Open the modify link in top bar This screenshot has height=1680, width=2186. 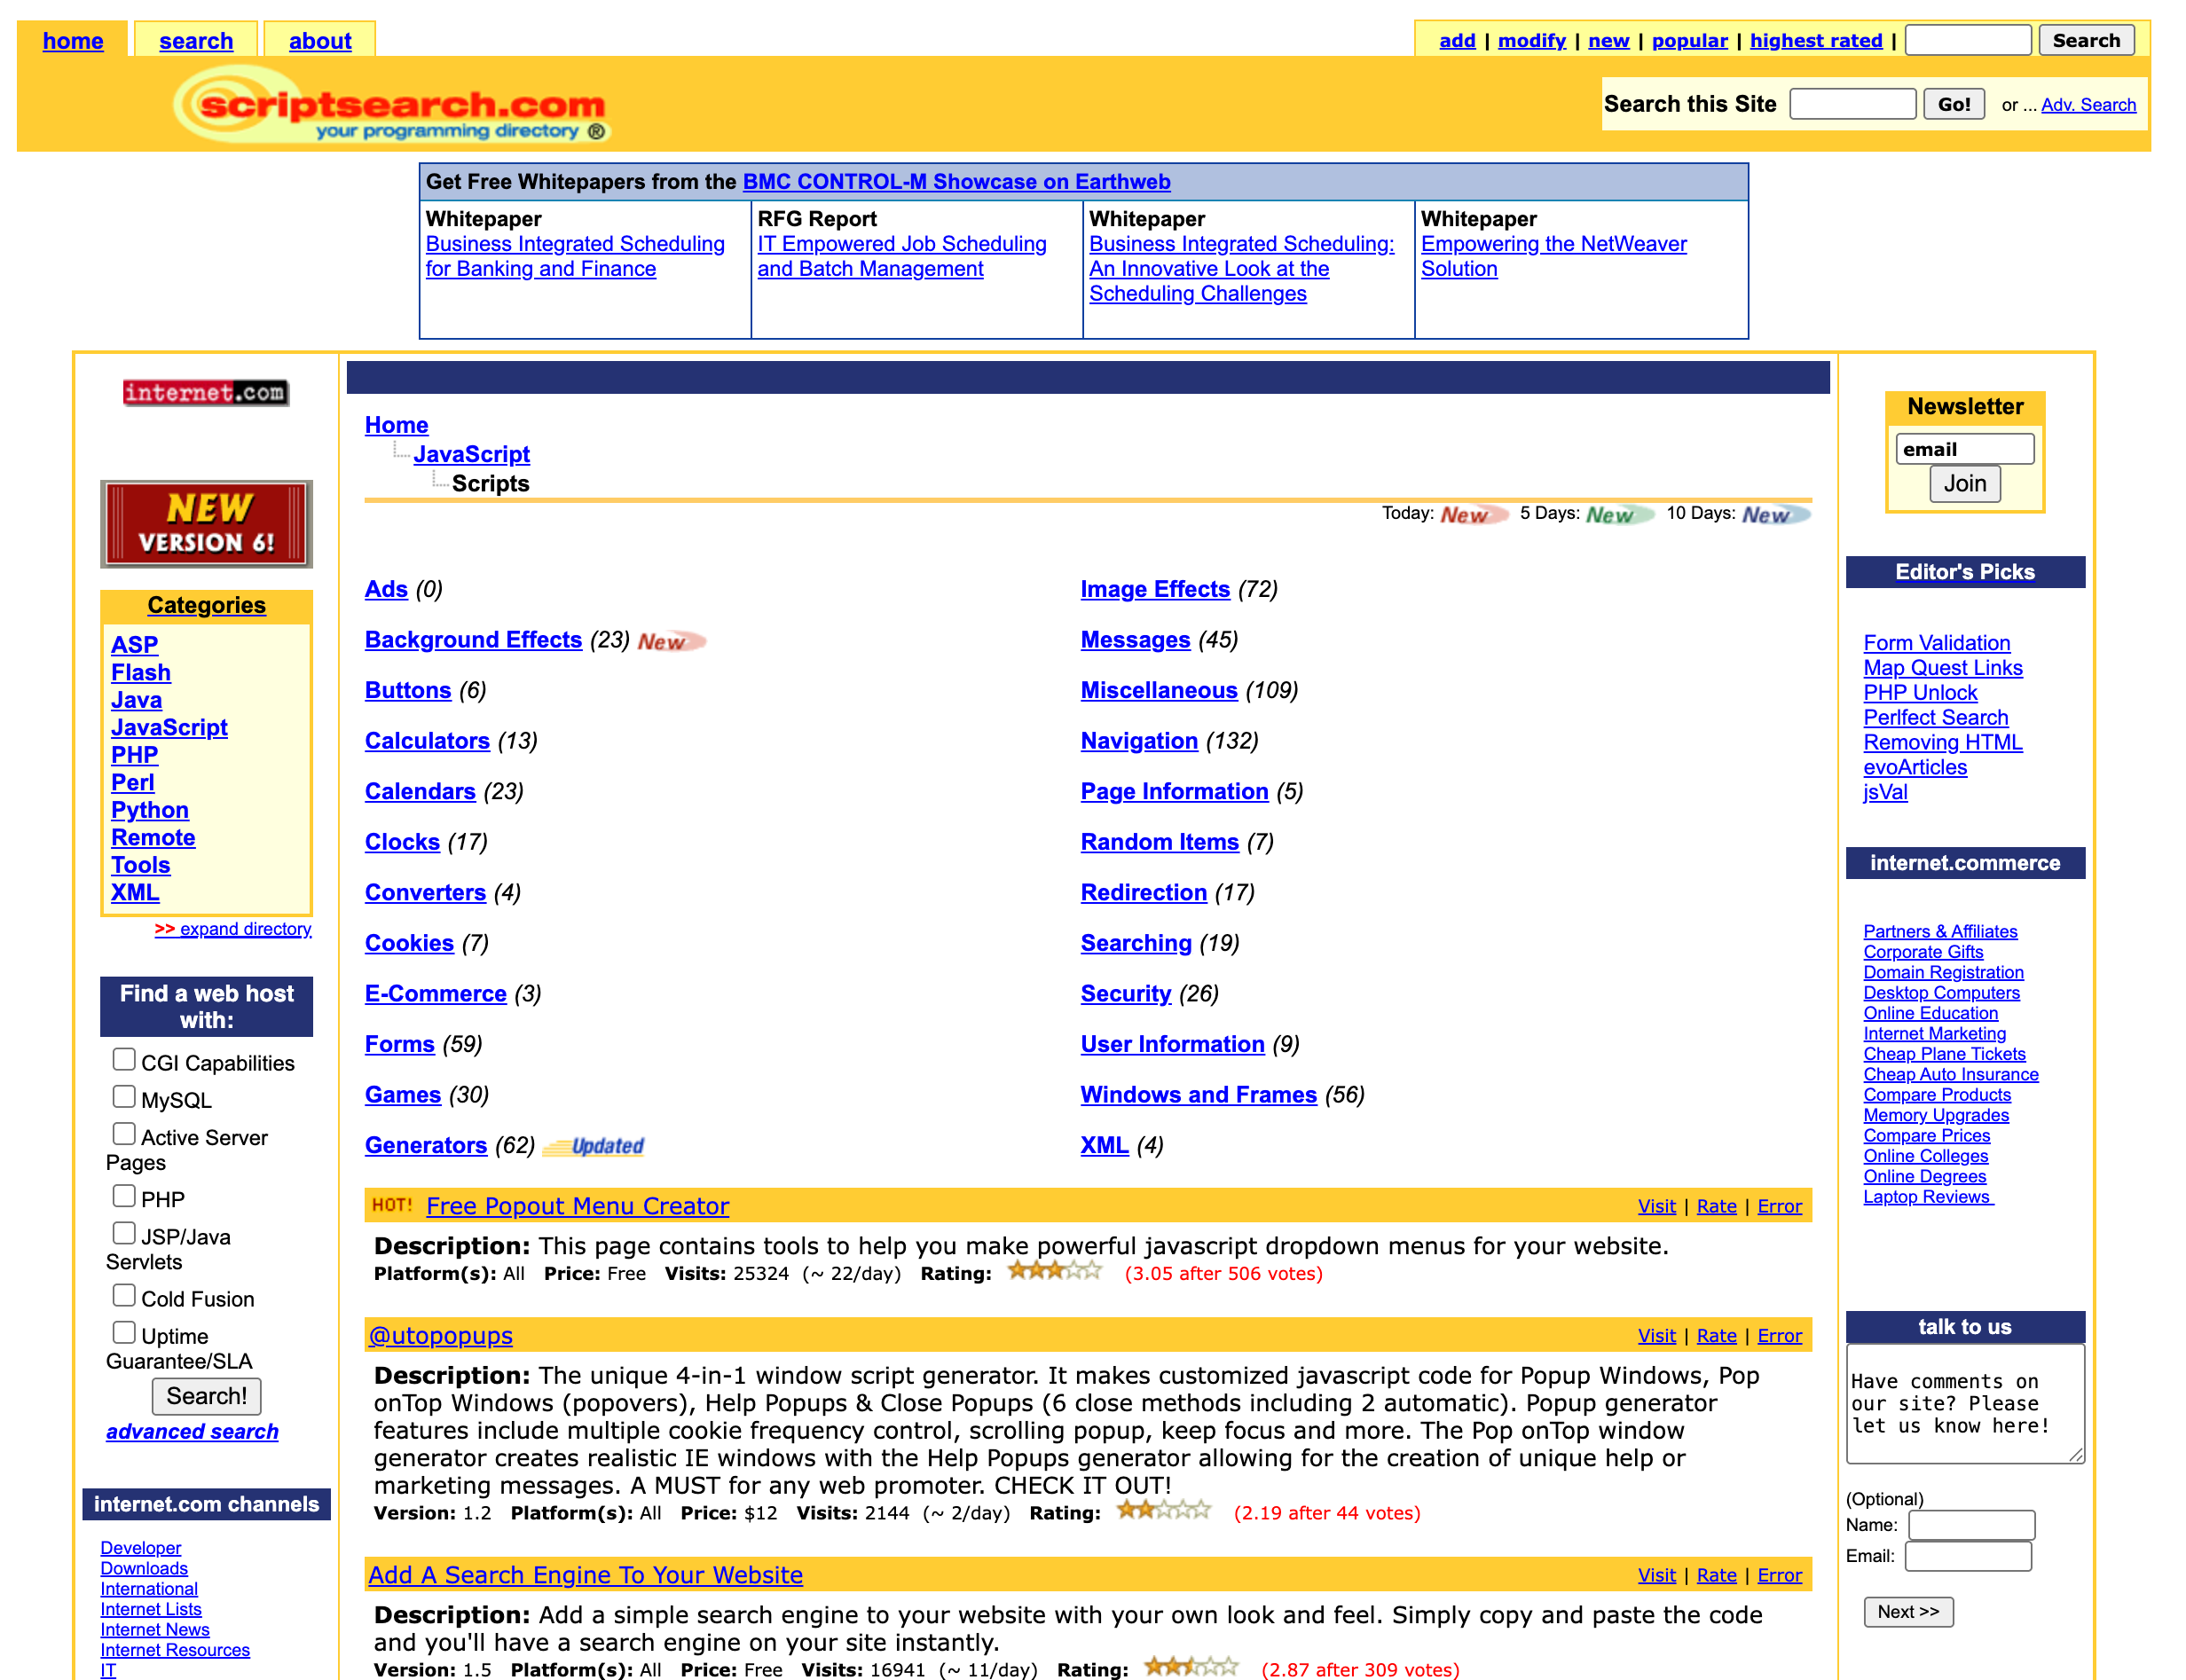1531,41
